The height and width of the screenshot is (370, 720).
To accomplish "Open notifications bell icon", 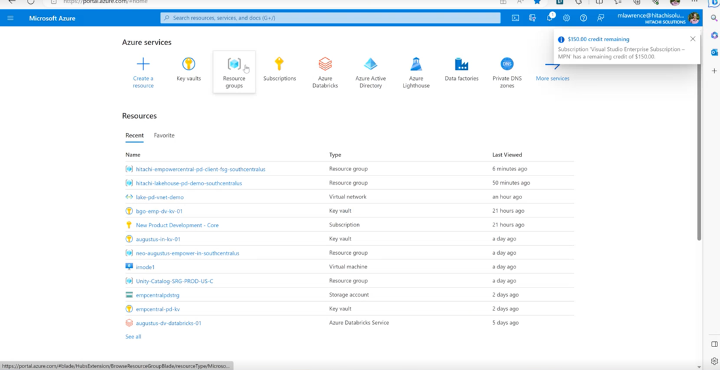I will (x=550, y=18).
